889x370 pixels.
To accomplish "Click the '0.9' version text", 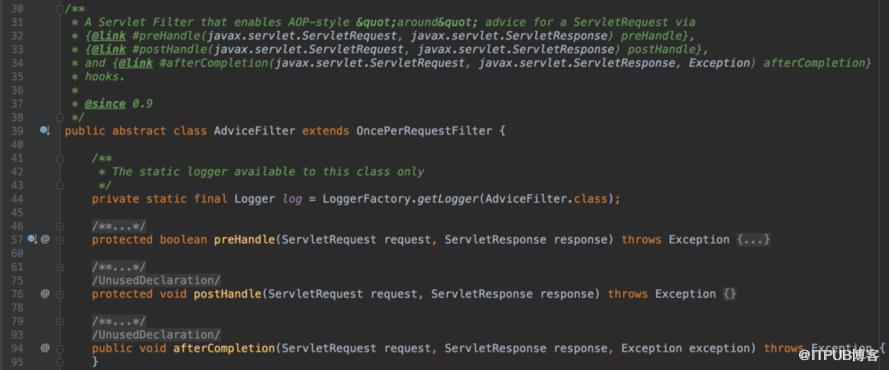I will click(x=142, y=104).
